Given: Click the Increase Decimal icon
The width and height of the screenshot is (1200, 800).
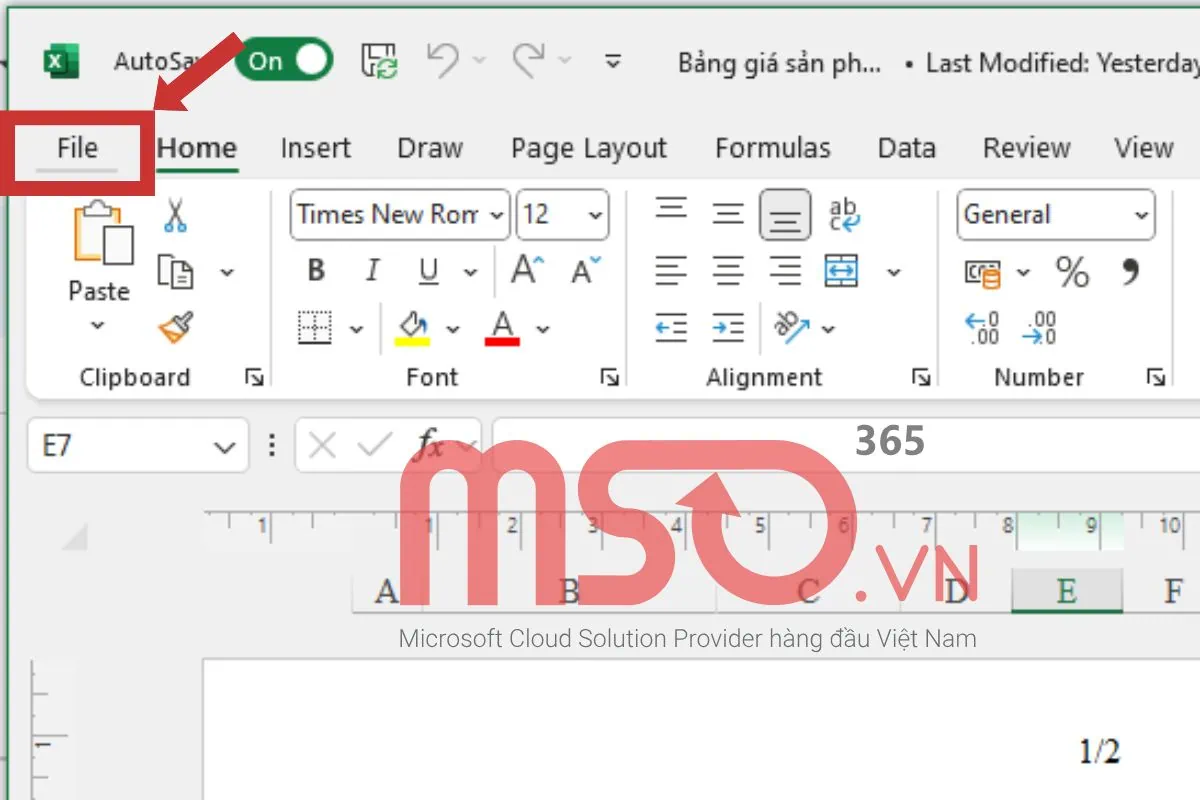Looking at the screenshot, I should click(982, 328).
